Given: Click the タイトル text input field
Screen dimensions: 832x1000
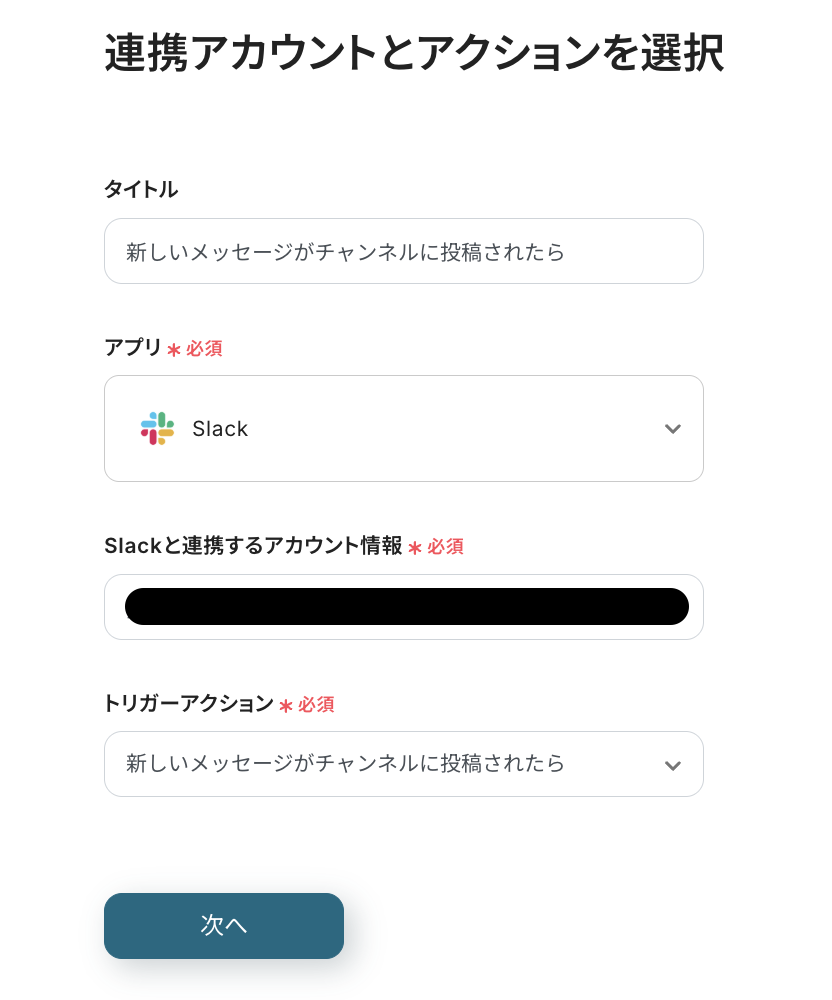Looking at the screenshot, I should [x=403, y=251].
